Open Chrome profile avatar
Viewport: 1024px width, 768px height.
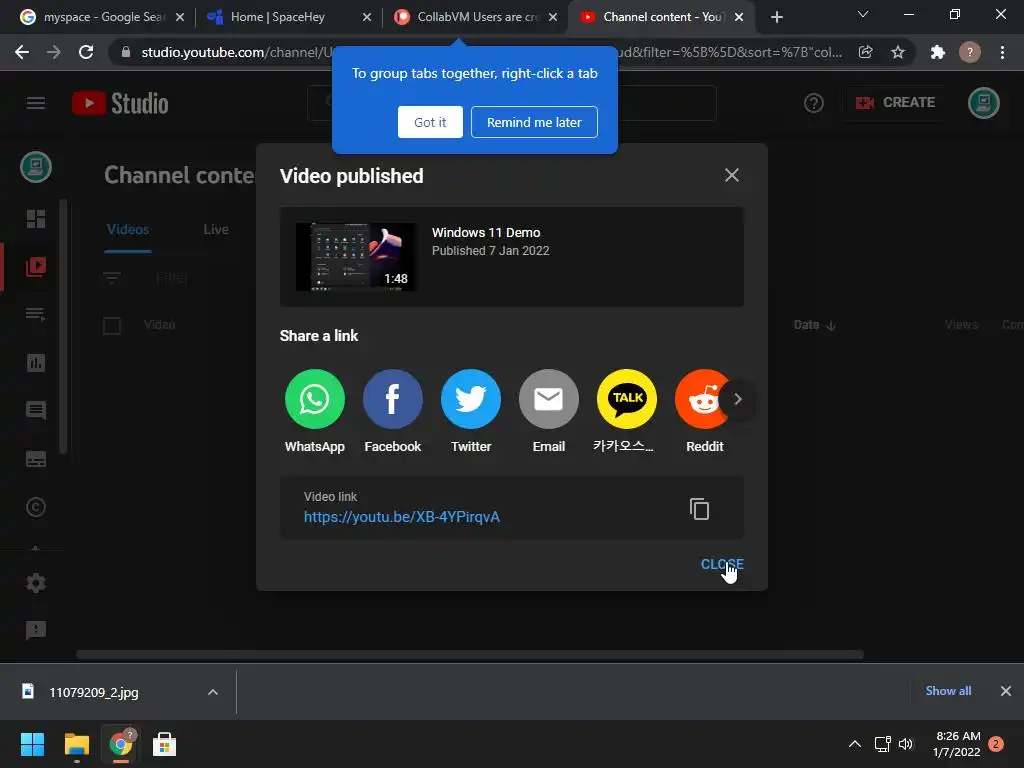pos(970,52)
